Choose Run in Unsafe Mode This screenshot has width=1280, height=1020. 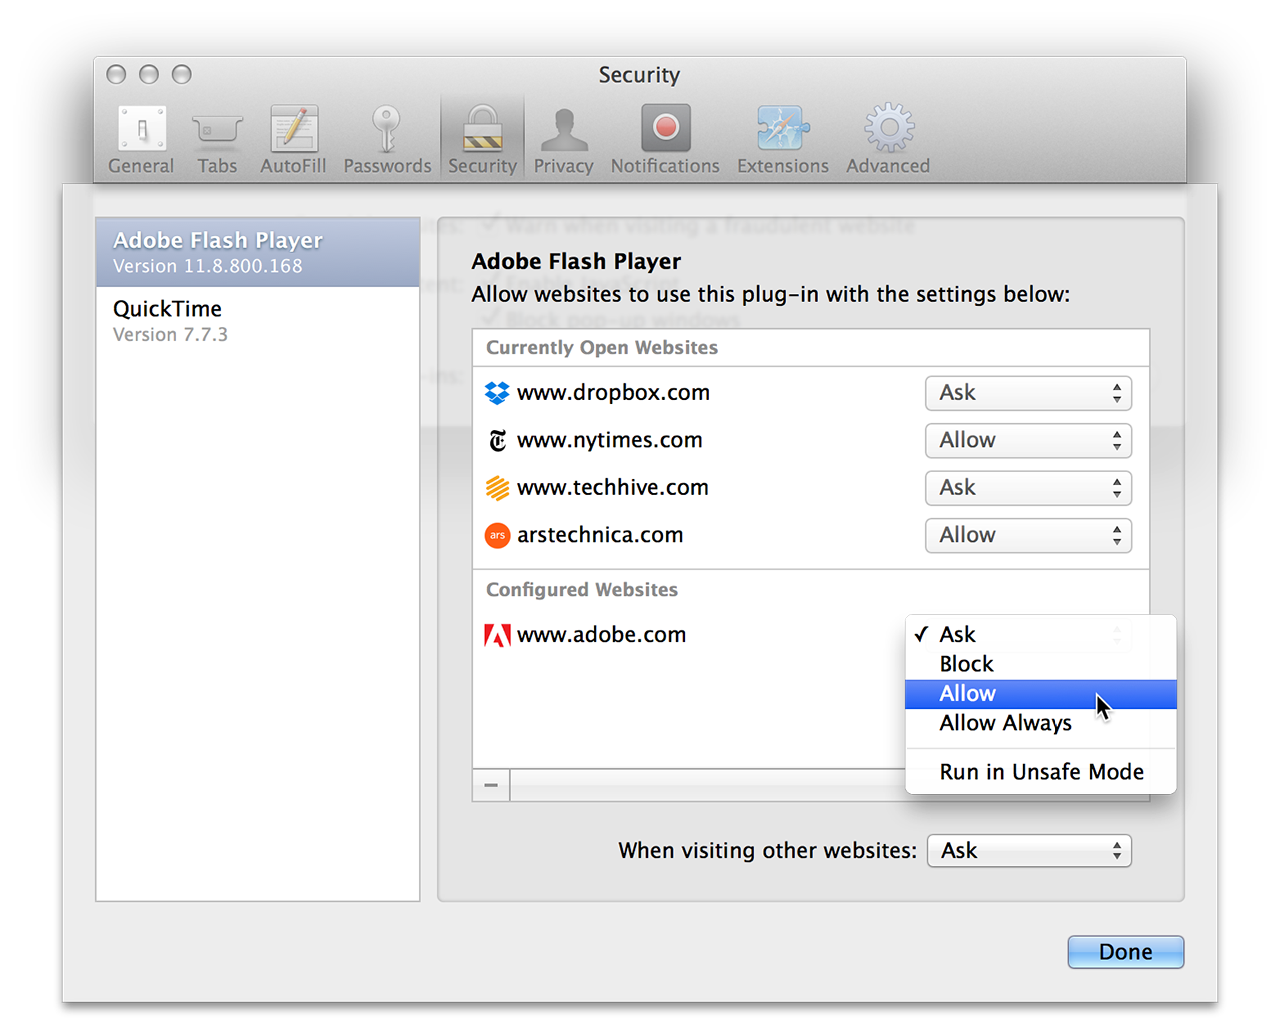[x=1041, y=772]
